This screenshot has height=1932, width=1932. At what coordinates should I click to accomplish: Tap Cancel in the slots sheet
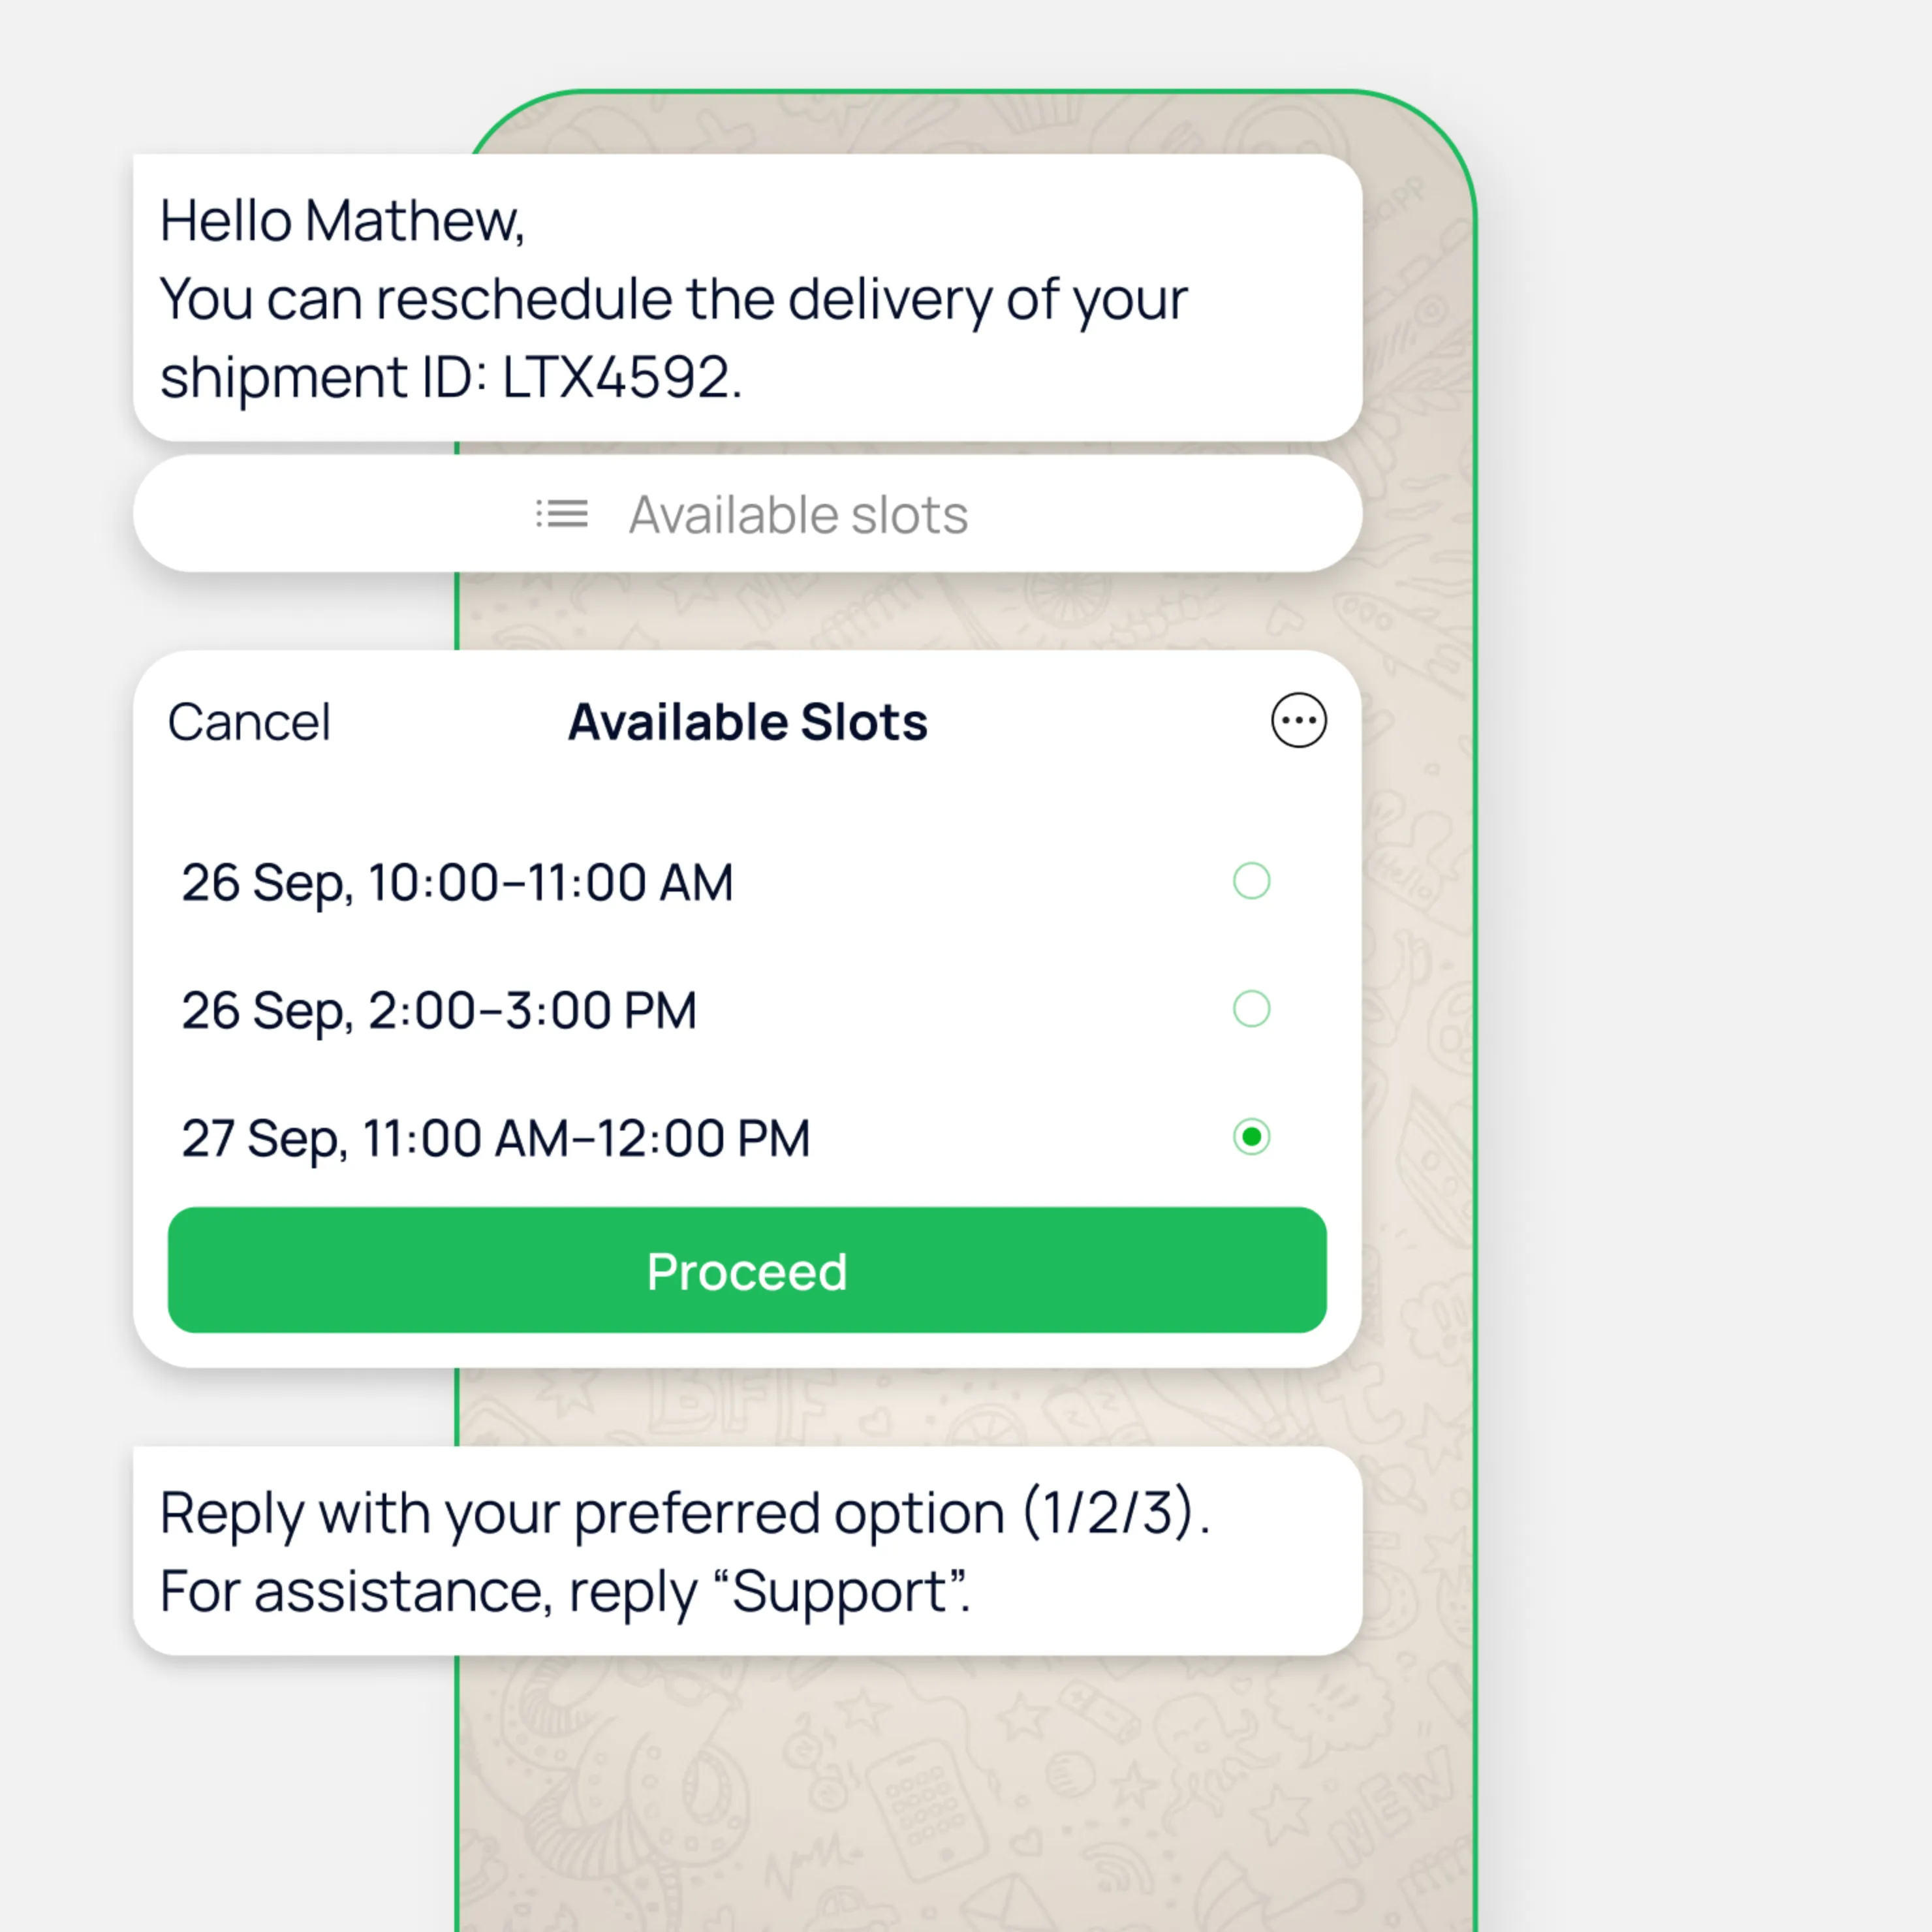(x=249, y=722)
